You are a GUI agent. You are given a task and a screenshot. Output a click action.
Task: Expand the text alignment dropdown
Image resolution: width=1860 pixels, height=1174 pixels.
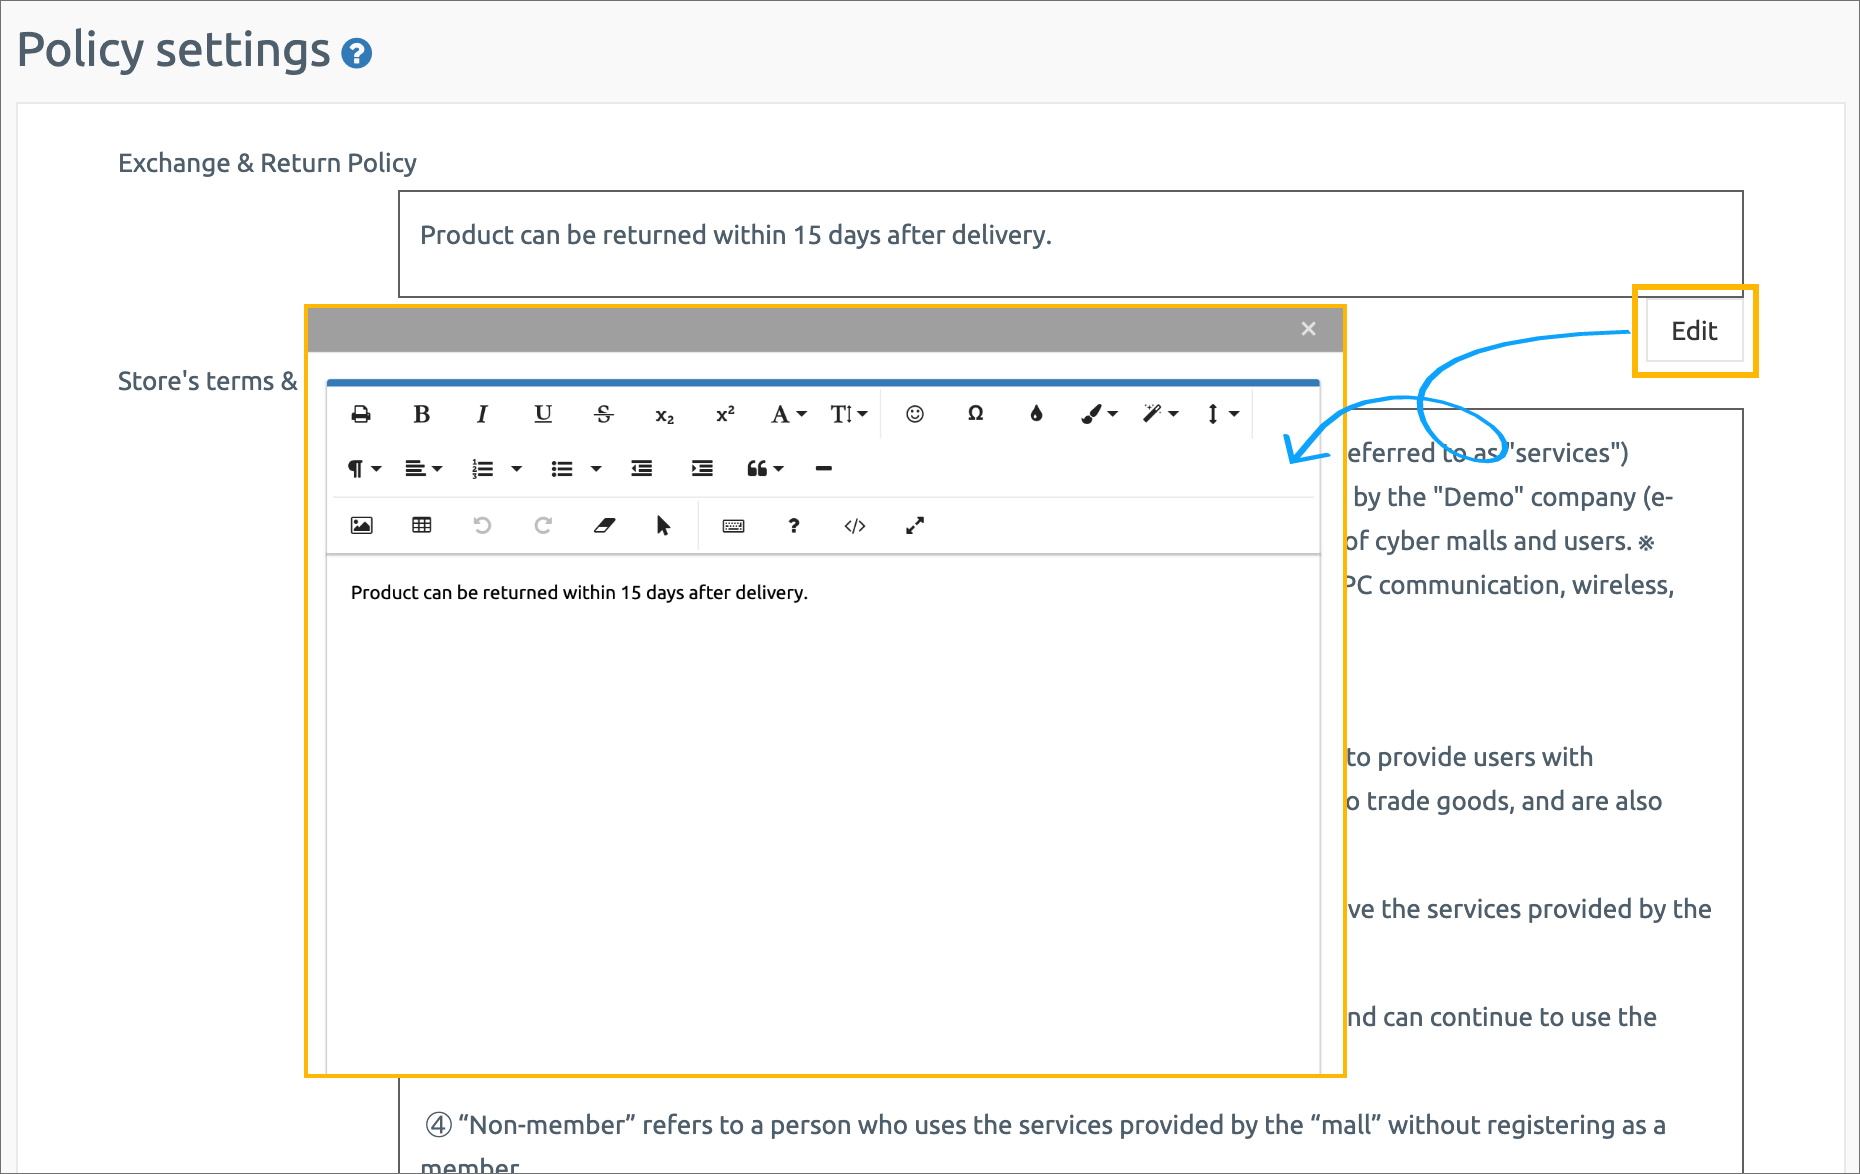pos(423,468)
